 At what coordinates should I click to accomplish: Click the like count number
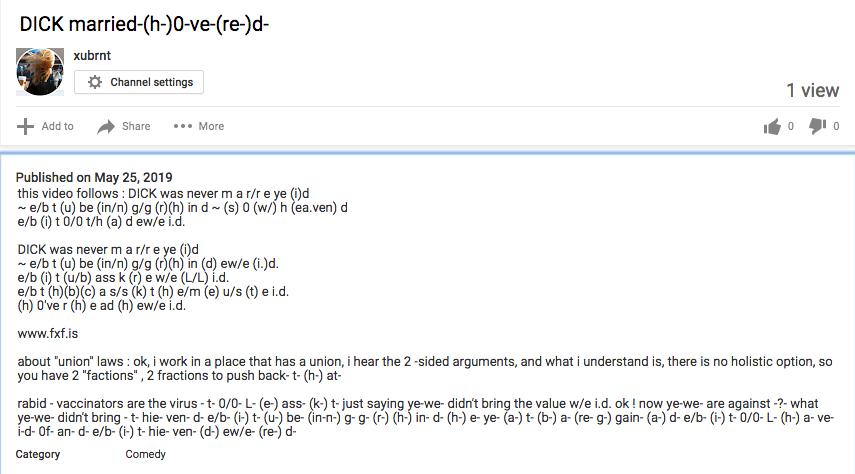tap(791, 127)
